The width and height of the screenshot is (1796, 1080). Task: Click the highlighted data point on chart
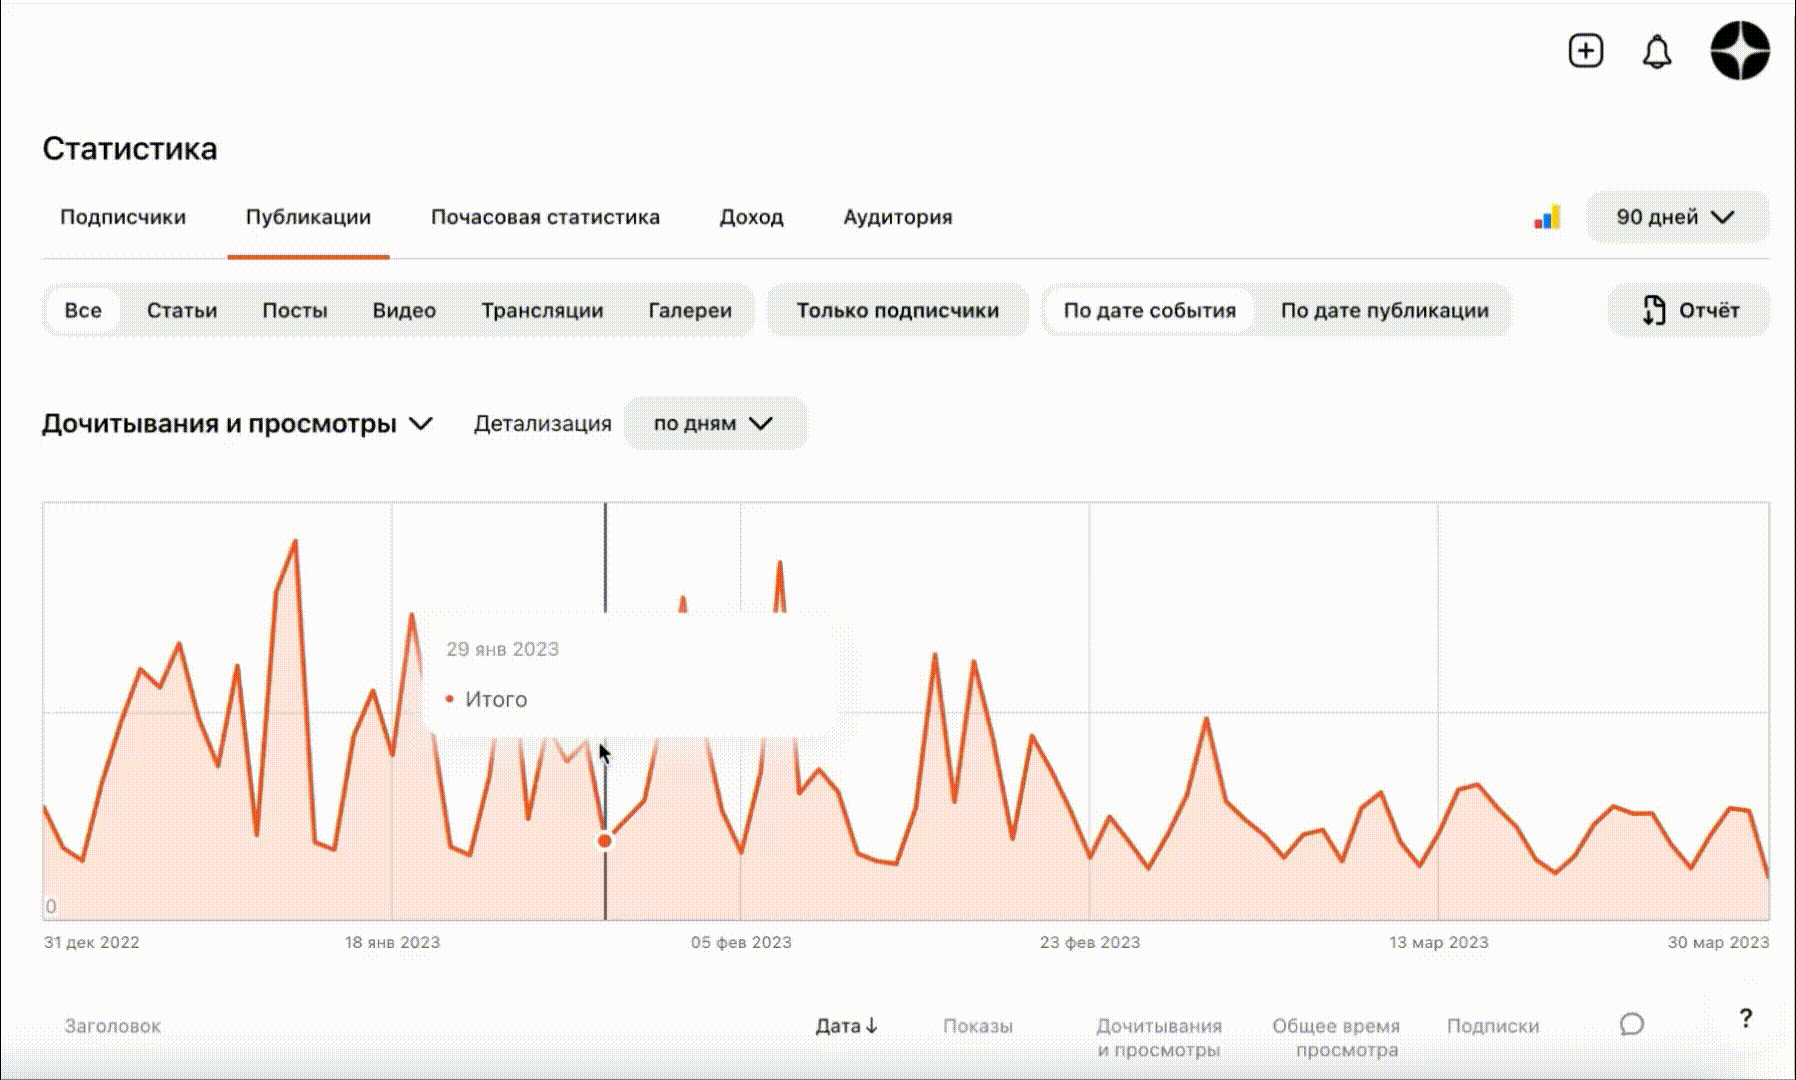pyautogui.click(x=604, y=841)
